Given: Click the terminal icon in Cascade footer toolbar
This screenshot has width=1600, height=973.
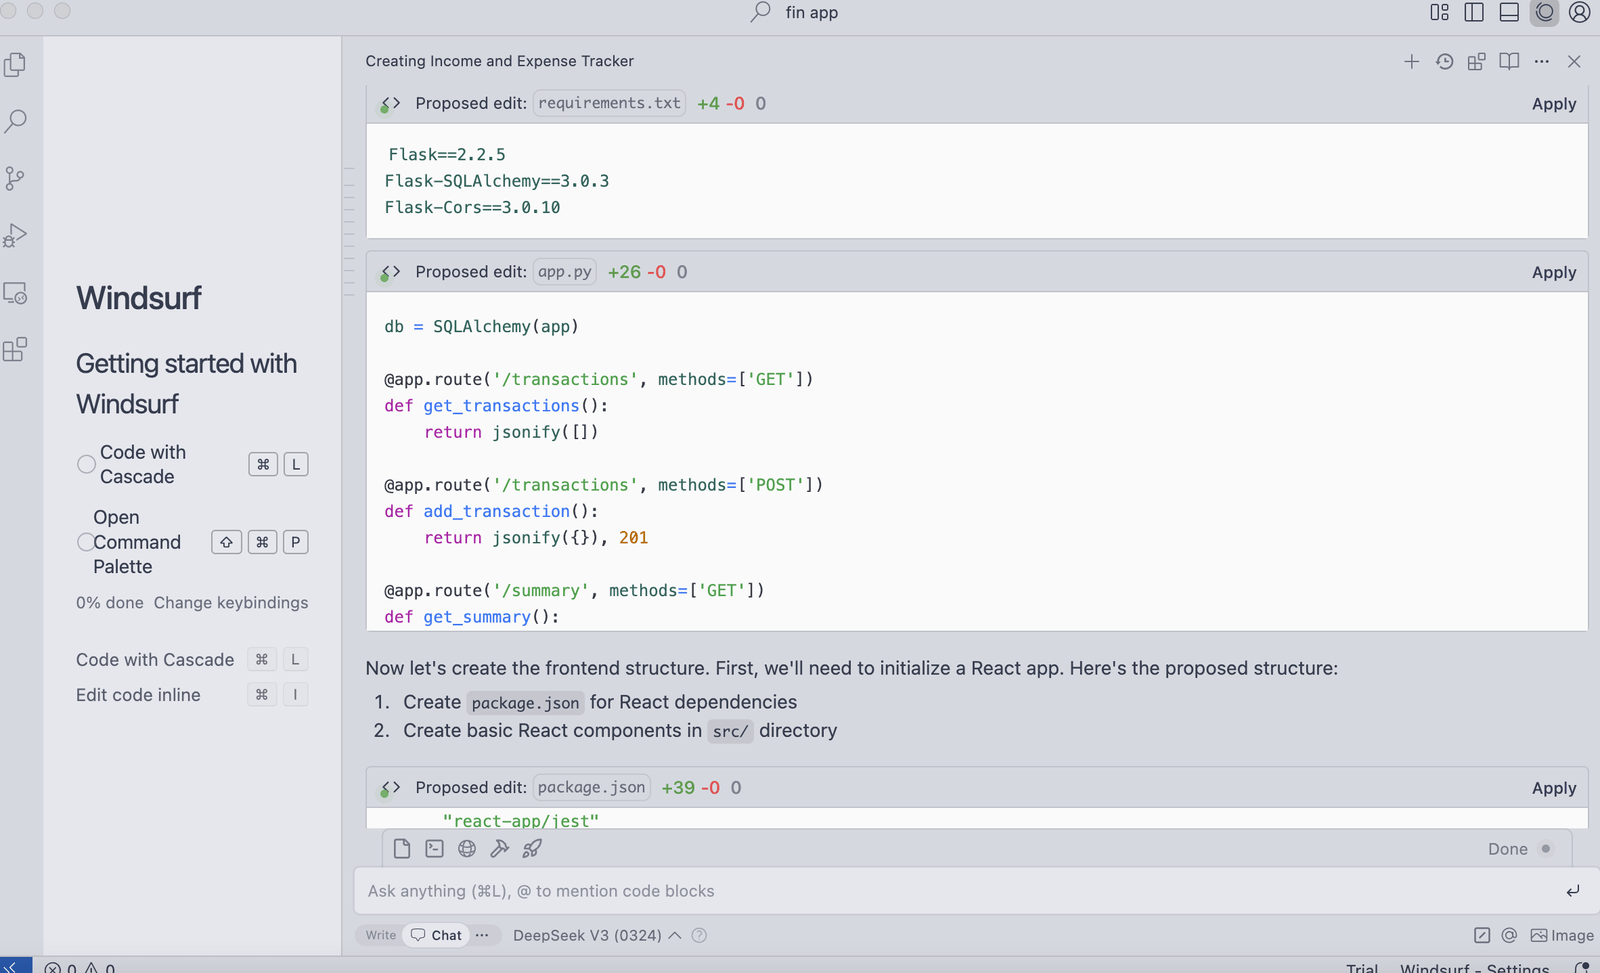Looking at the screenshot, I should point(434,849).
